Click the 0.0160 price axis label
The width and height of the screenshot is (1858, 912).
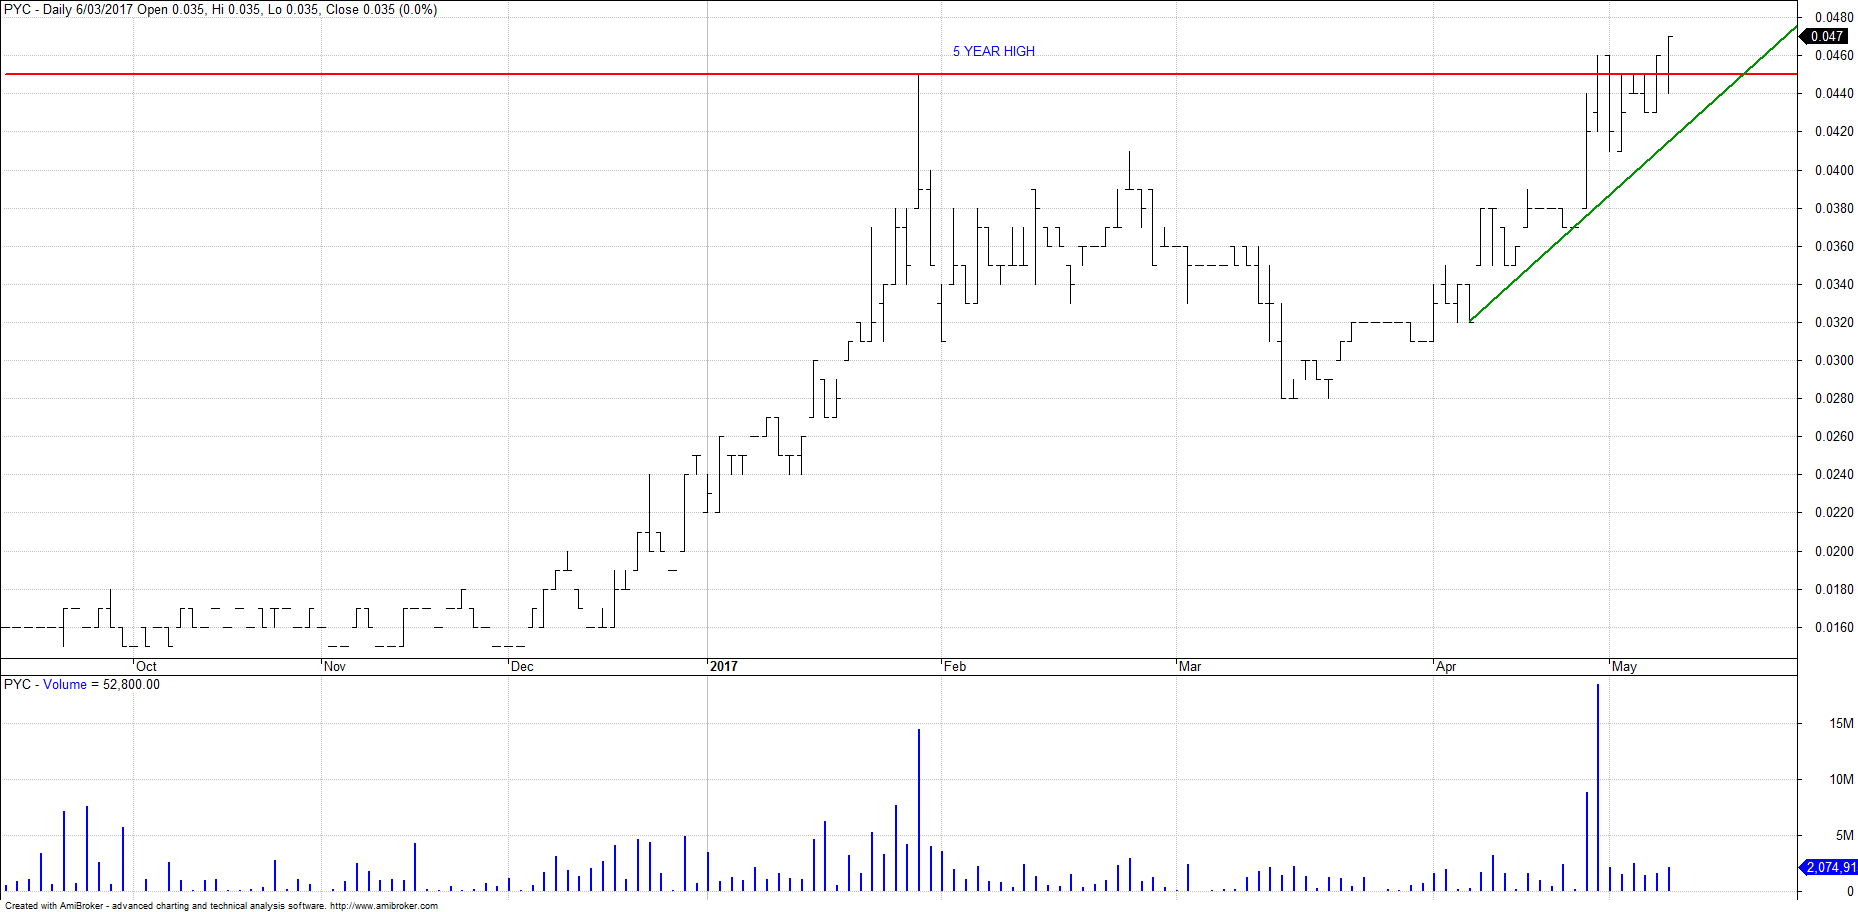[1834, 627]
